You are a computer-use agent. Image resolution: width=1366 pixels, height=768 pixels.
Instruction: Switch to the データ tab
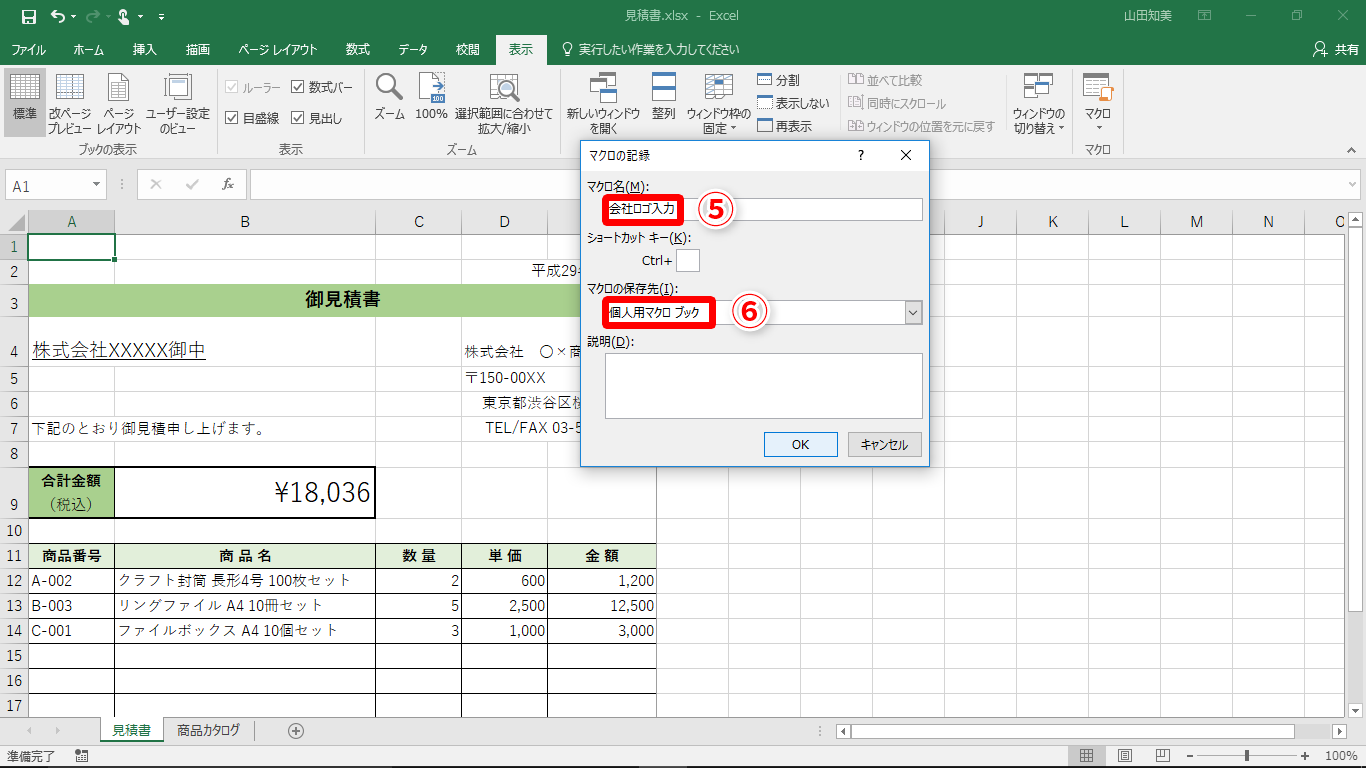tap(413, 49)
